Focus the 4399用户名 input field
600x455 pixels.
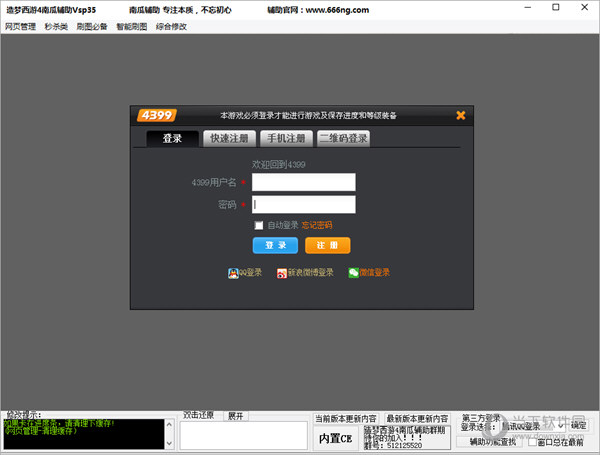point(303,182)
